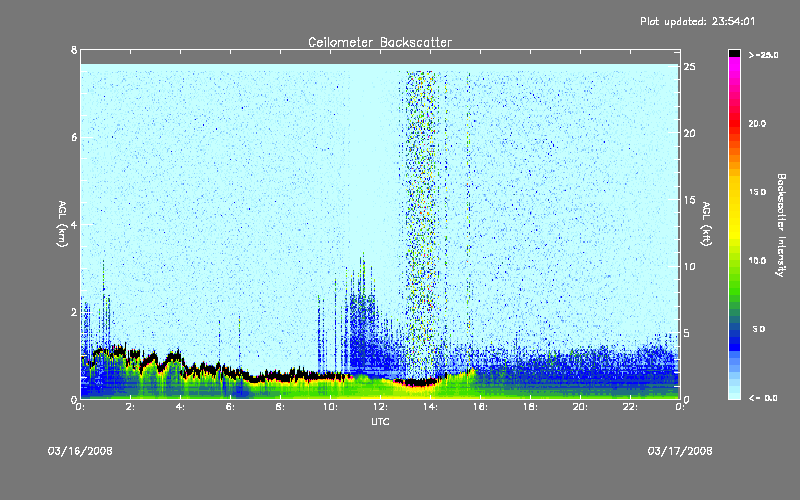The height and width of the screenshot is (500, 800).
Task: Click the left y-axis tick label 8
Action: point(74,50)
